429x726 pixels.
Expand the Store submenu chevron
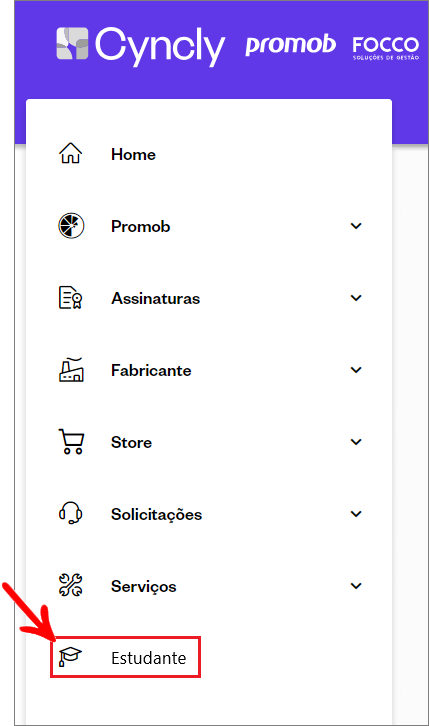click(356, 442)
